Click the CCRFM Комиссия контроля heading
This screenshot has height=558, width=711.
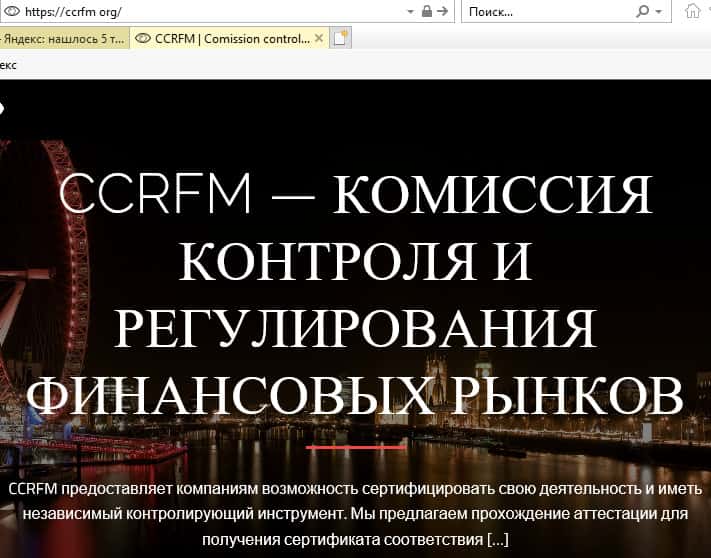tap(355, 294)
